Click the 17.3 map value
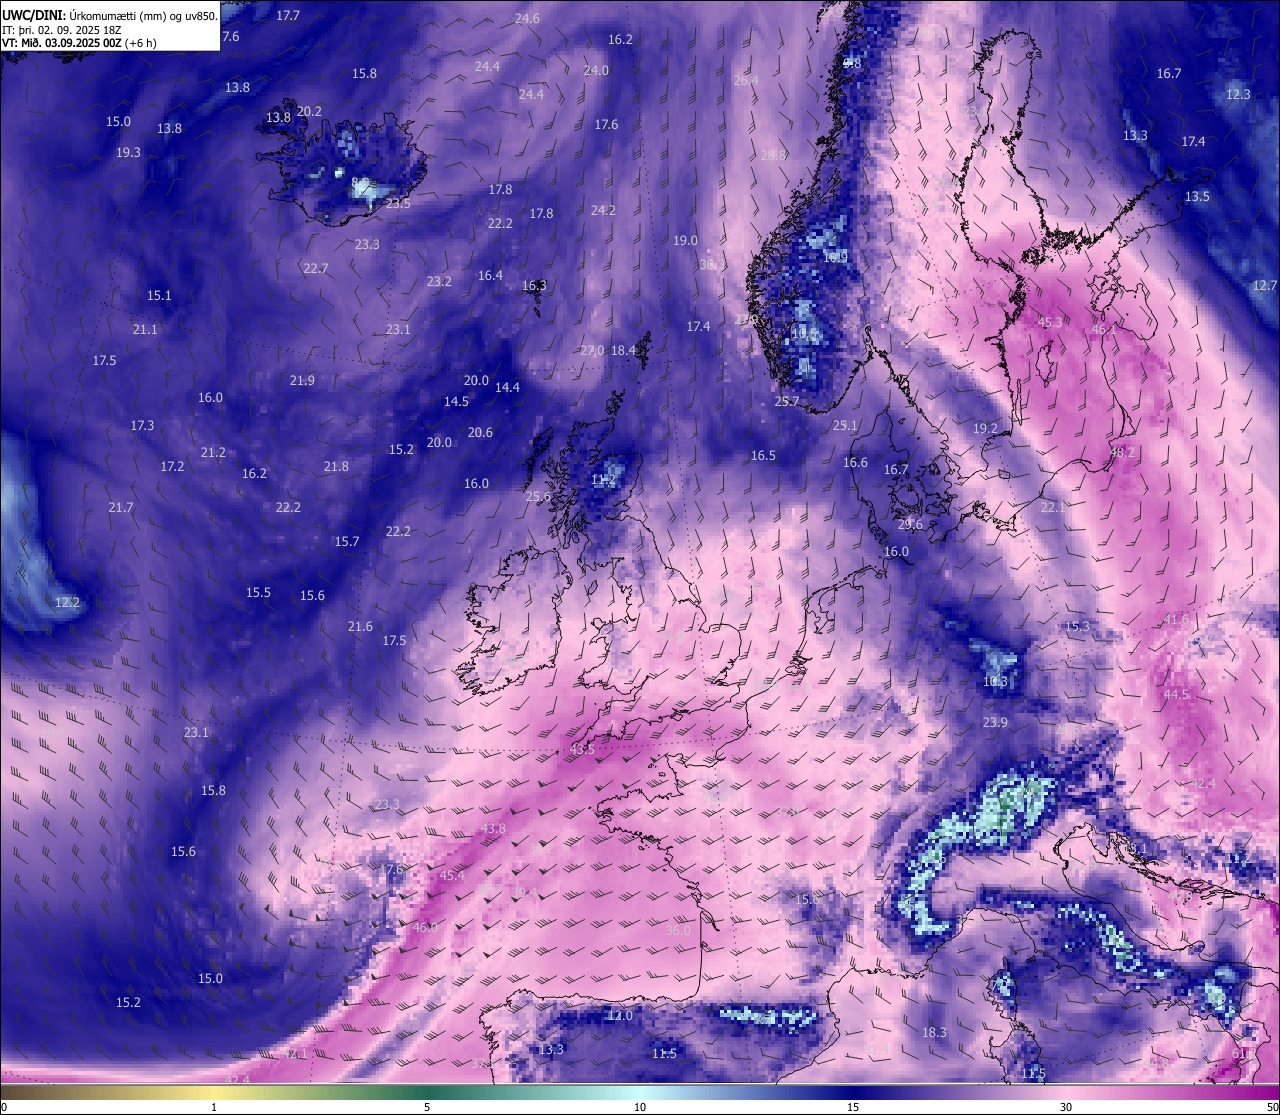Image resolution: width=1280 pixels, height=1115 pixels. (142, 425)
